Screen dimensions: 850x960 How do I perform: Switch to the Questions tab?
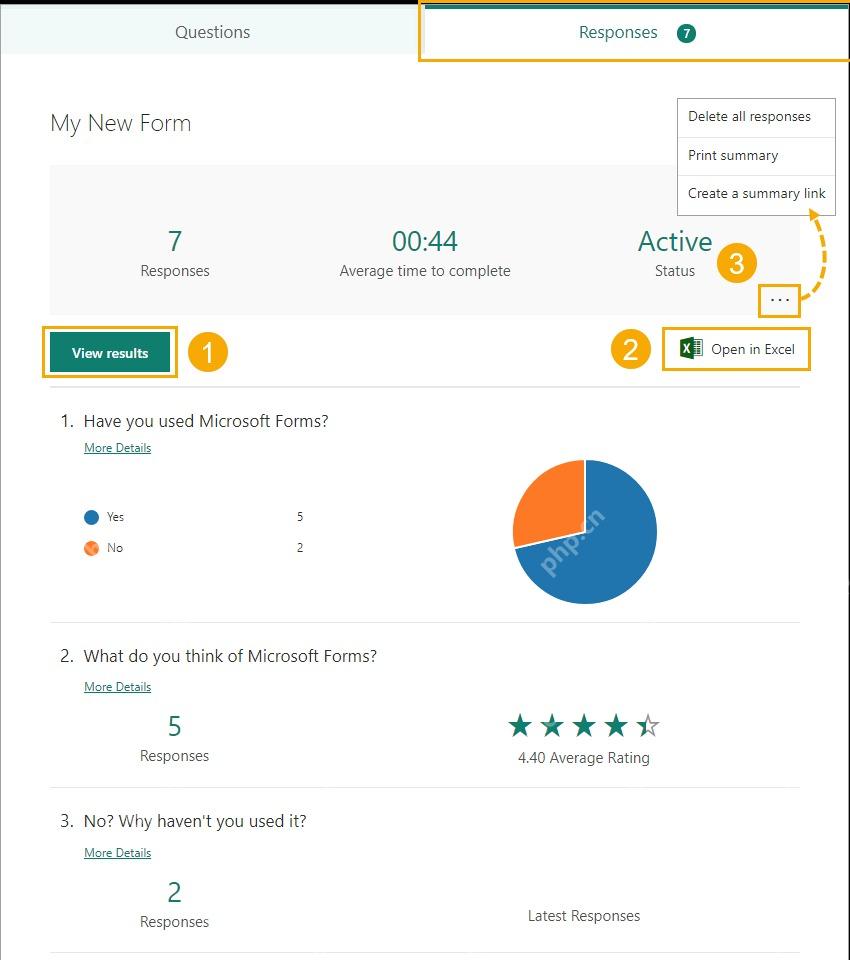click(212, 32)
